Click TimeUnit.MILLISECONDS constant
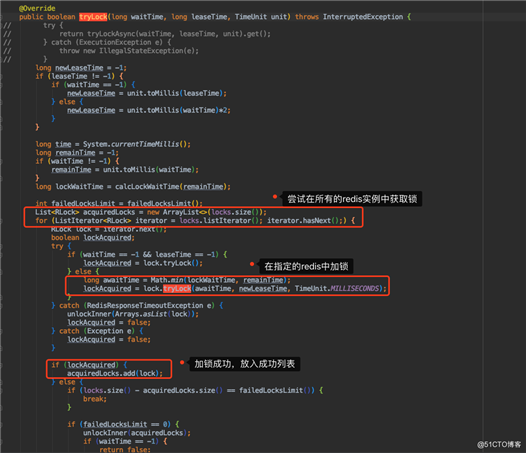 tap(337, 289)
